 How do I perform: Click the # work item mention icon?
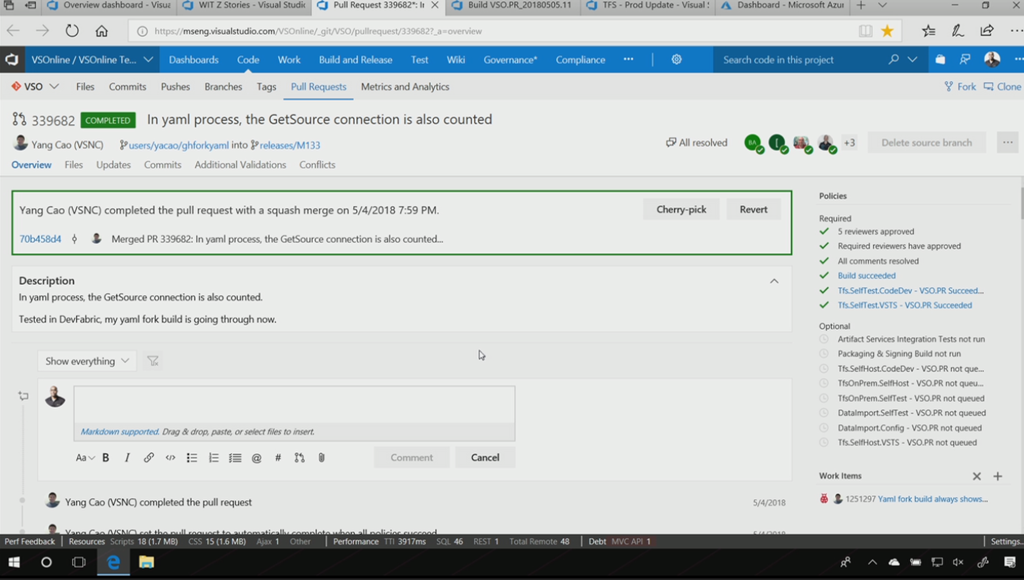coord(278,458)
